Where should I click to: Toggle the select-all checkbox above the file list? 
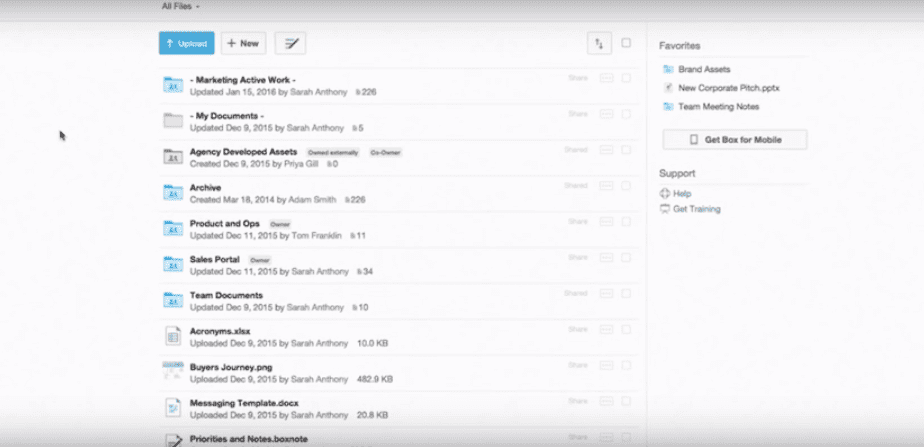pos(626,43)
